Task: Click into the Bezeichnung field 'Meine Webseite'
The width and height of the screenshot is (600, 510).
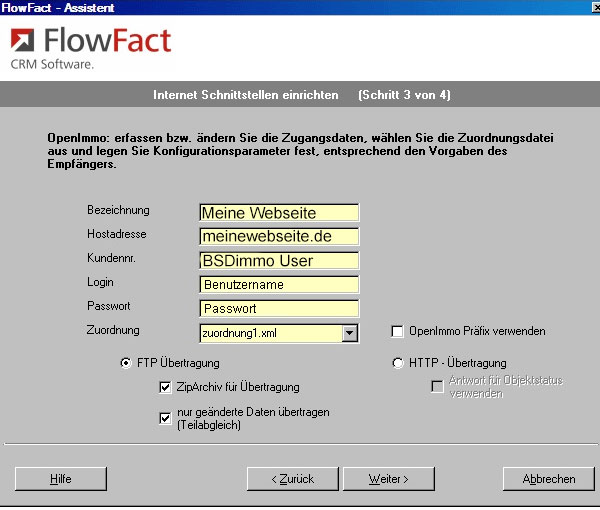Action: coord(279,213)
